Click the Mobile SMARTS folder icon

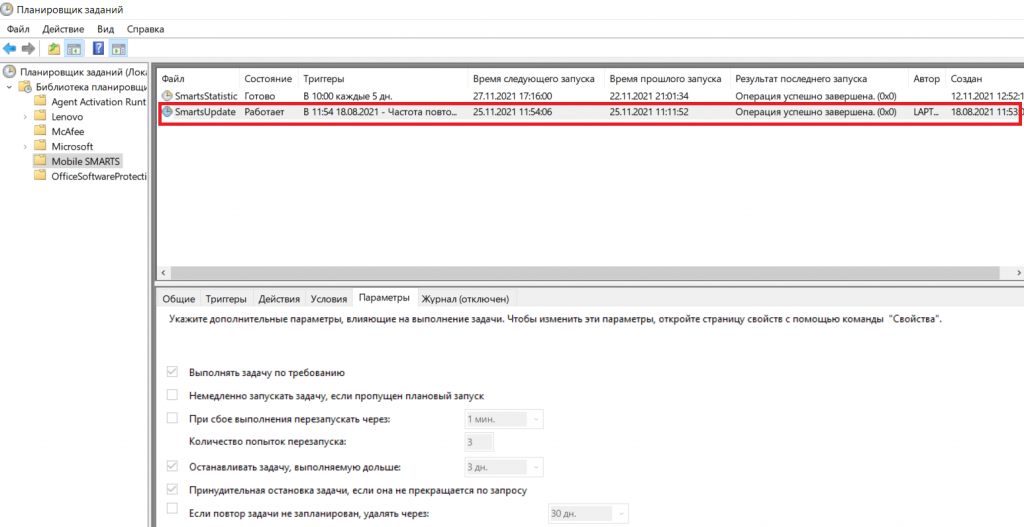point(40,161)
